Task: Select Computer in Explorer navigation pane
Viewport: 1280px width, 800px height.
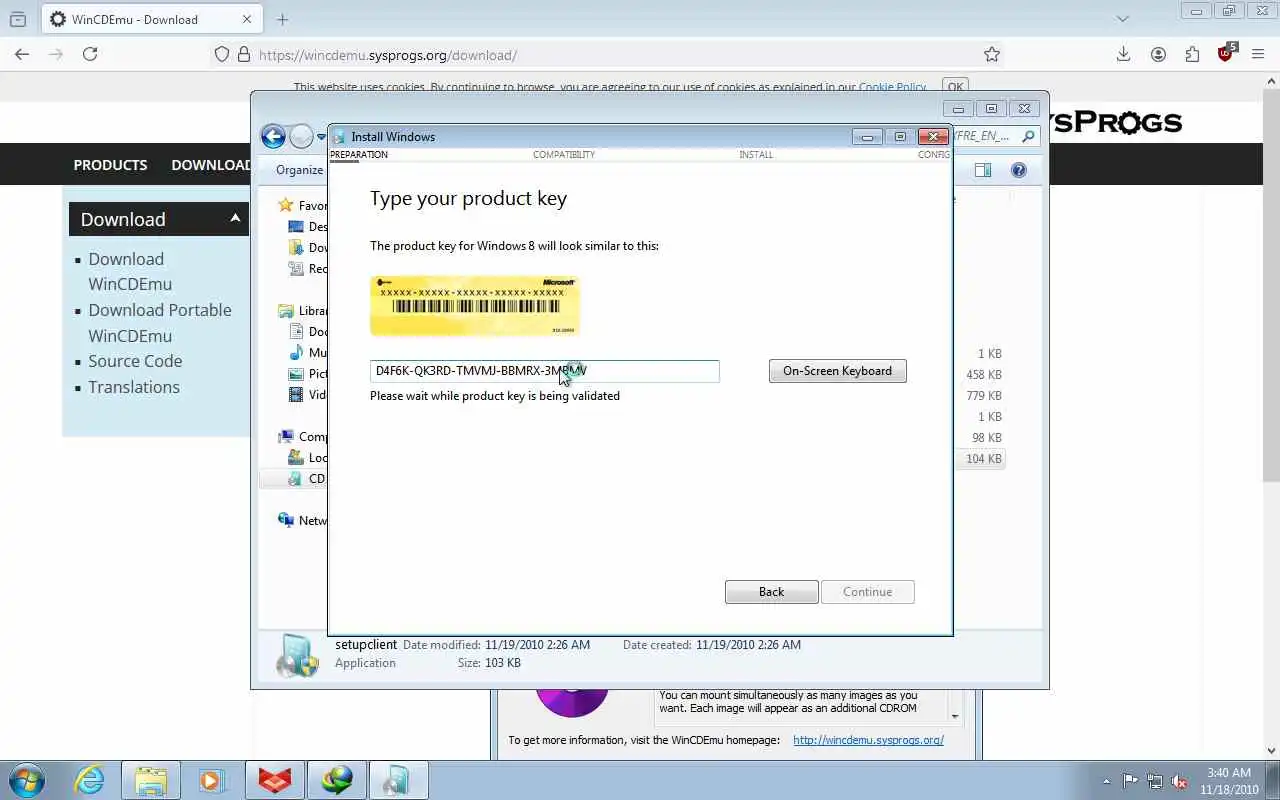Action: tap(302, 437)
